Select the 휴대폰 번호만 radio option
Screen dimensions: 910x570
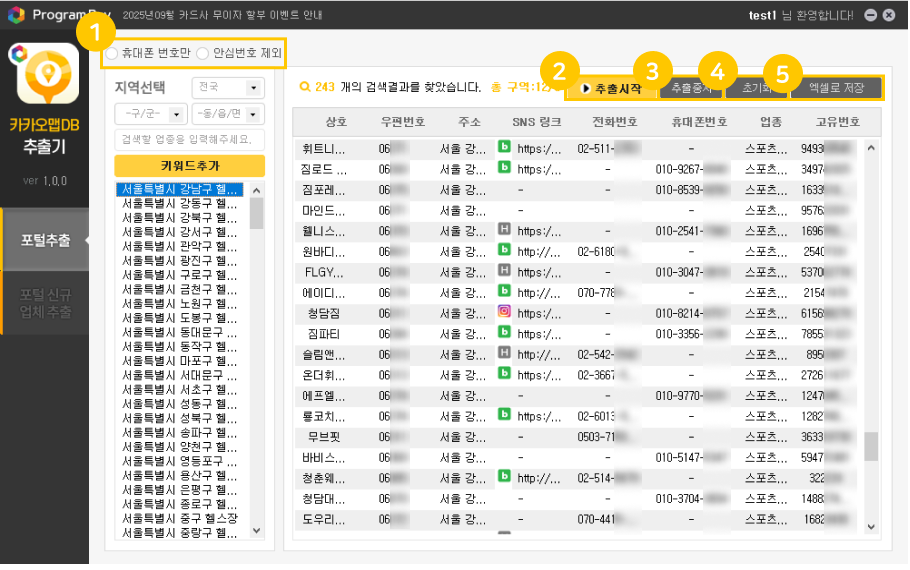click(113, 52)
